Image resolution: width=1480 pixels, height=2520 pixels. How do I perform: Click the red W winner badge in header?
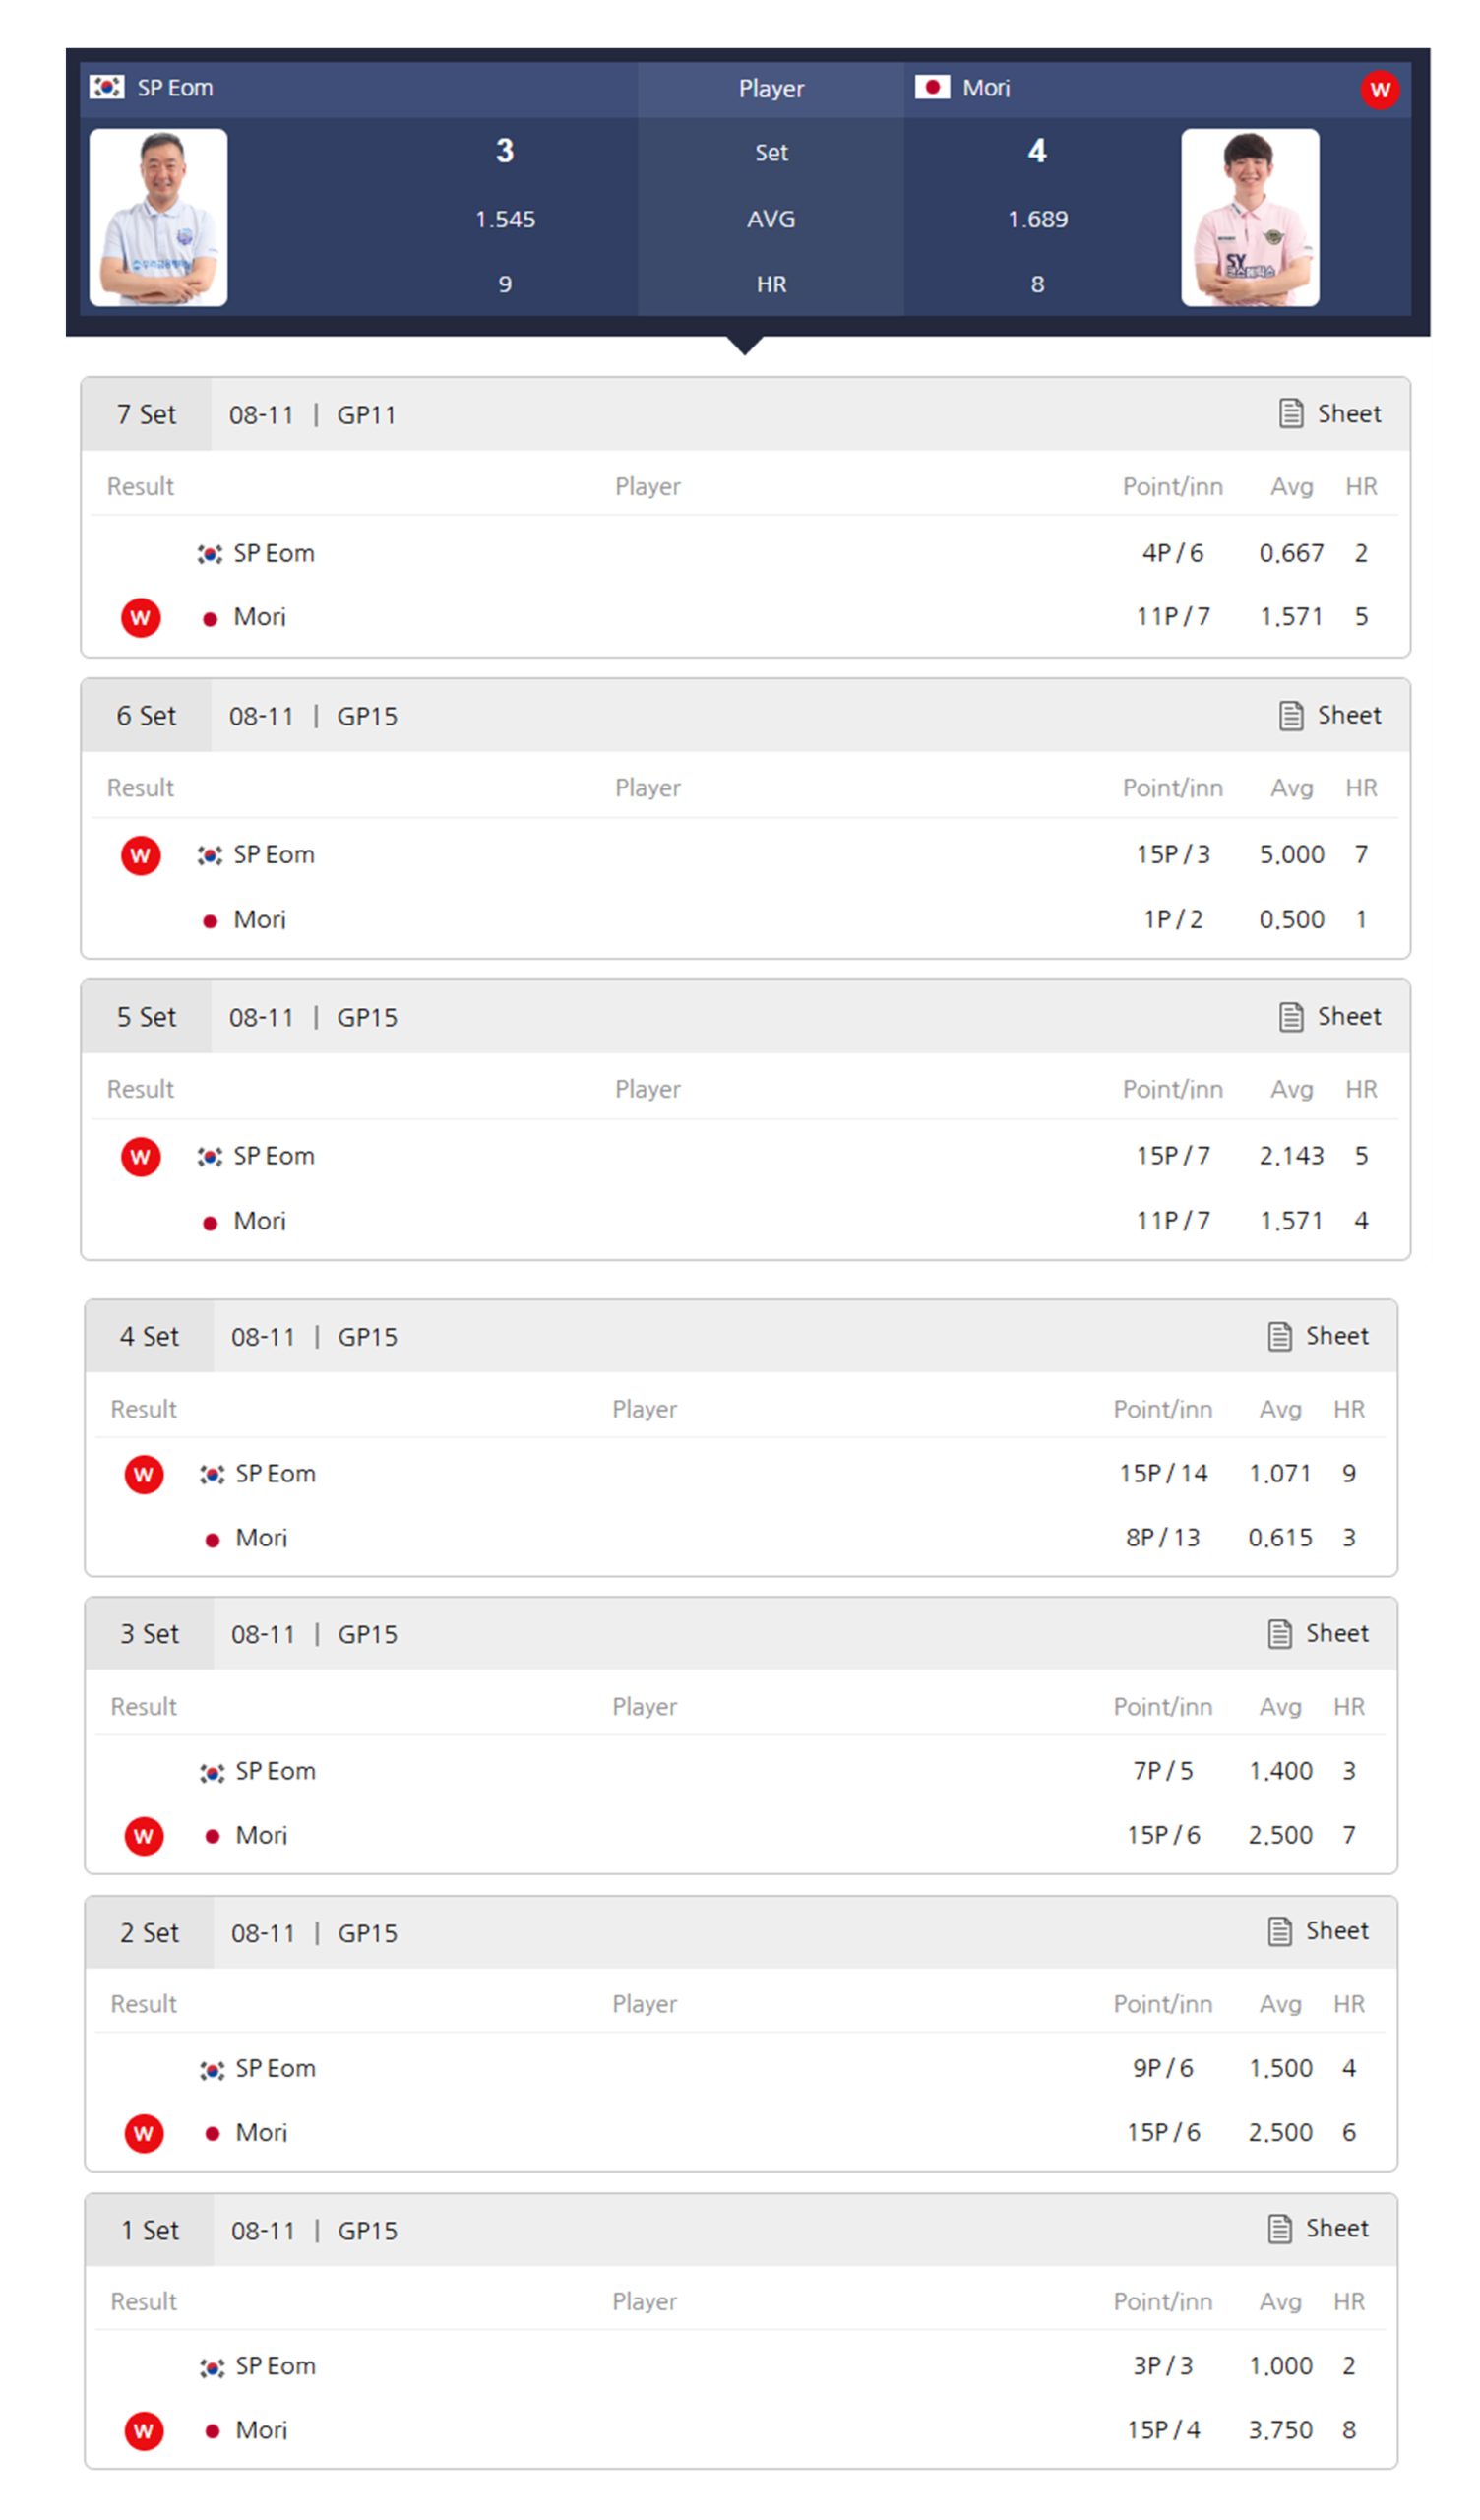coord(1379,90)
